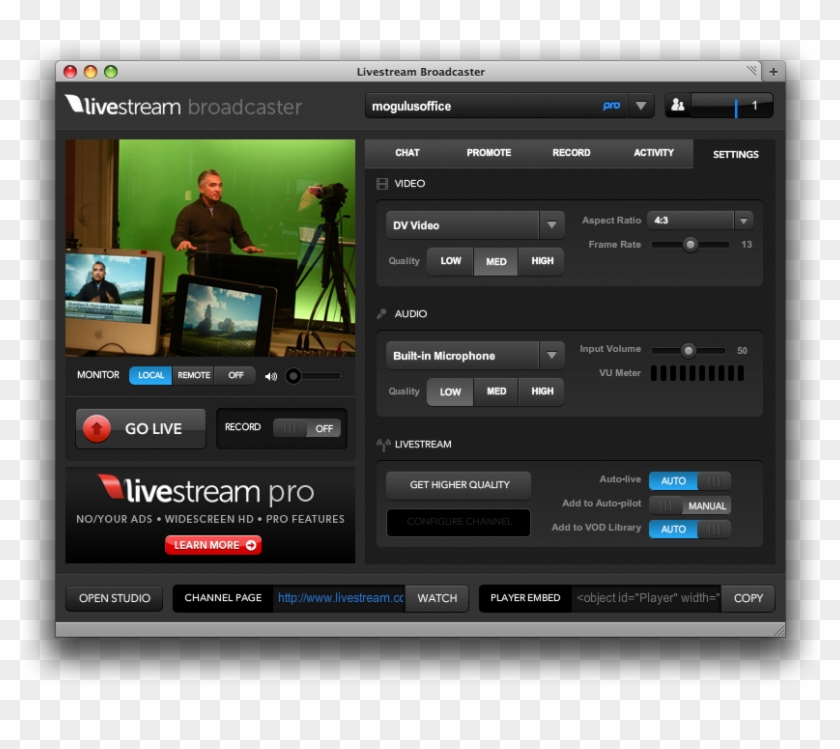Click the microphone icon beside AUDIO
This screenshot has height=749, width=840.
[x=381, y=314]
